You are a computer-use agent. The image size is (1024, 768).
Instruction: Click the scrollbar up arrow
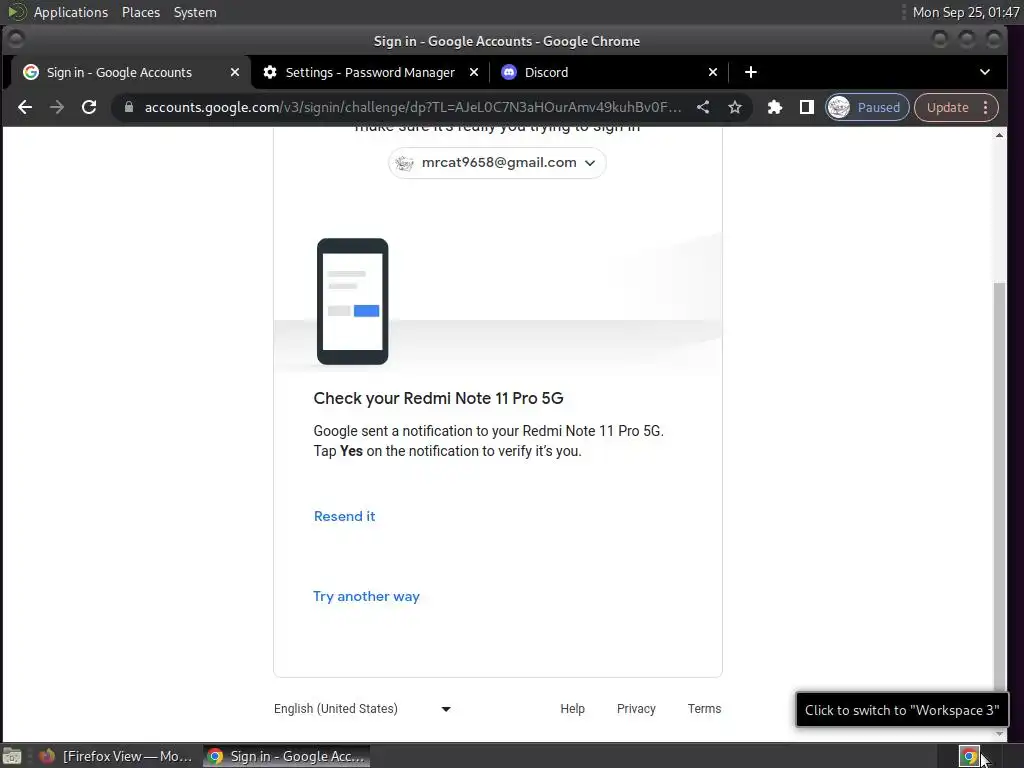(999, 135)
